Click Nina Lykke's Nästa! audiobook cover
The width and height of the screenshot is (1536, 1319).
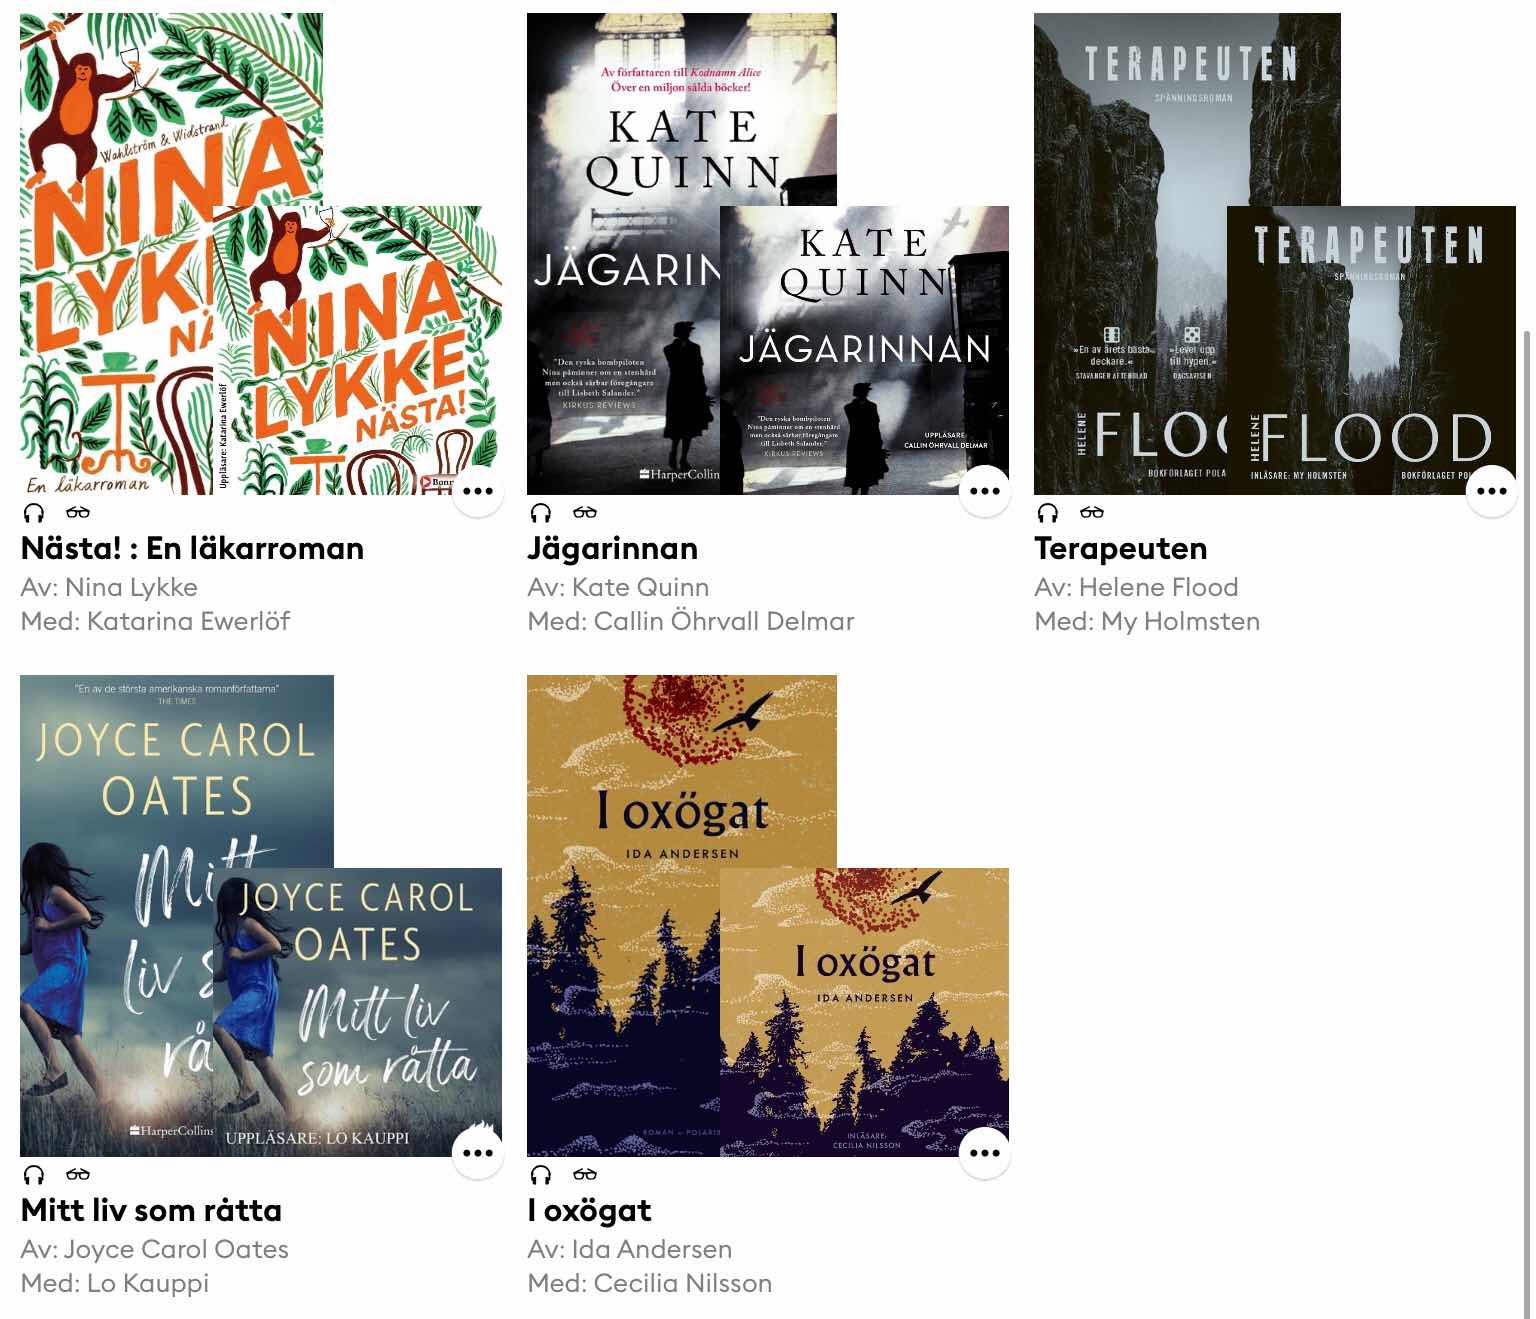(358, 350)
